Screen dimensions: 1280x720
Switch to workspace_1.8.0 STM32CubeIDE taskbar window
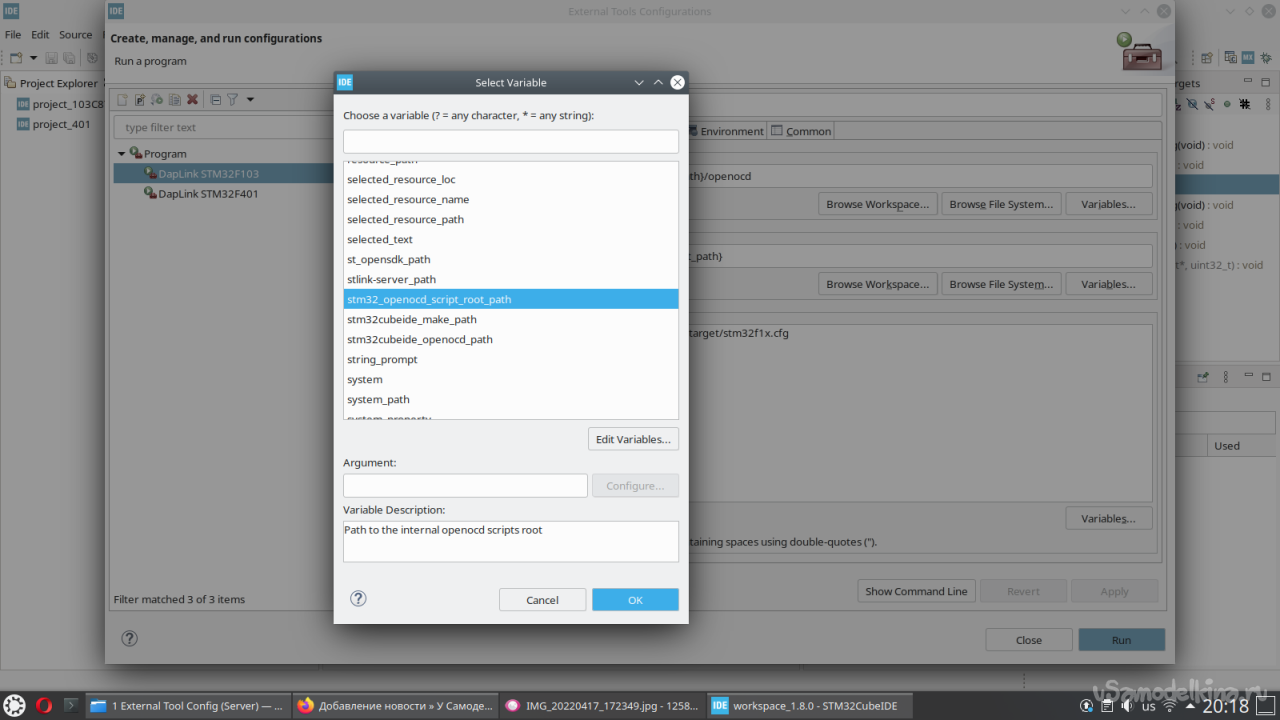810,705
